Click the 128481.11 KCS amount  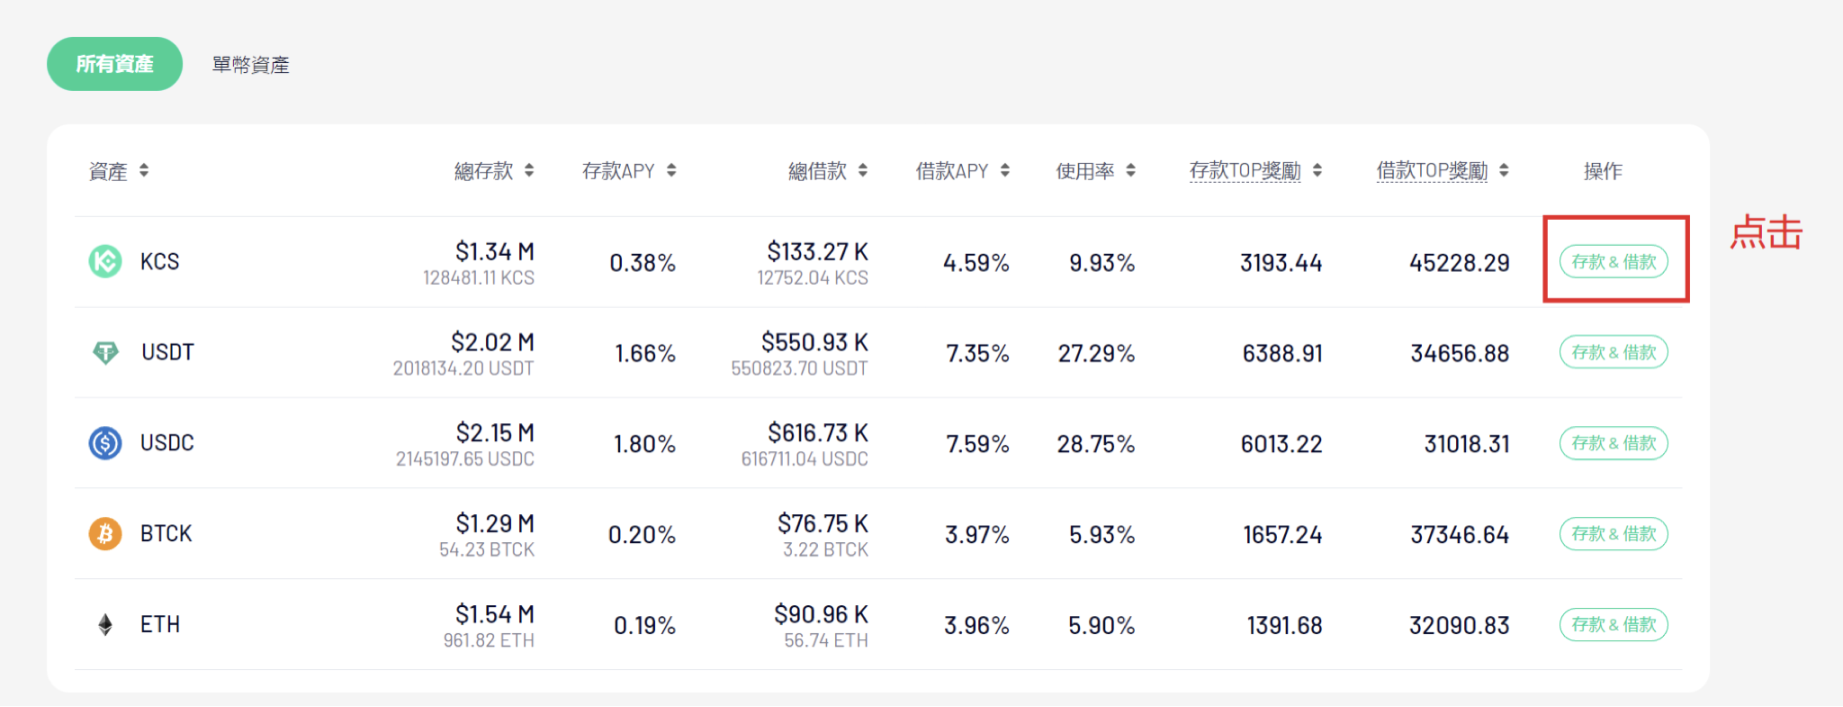479,278
